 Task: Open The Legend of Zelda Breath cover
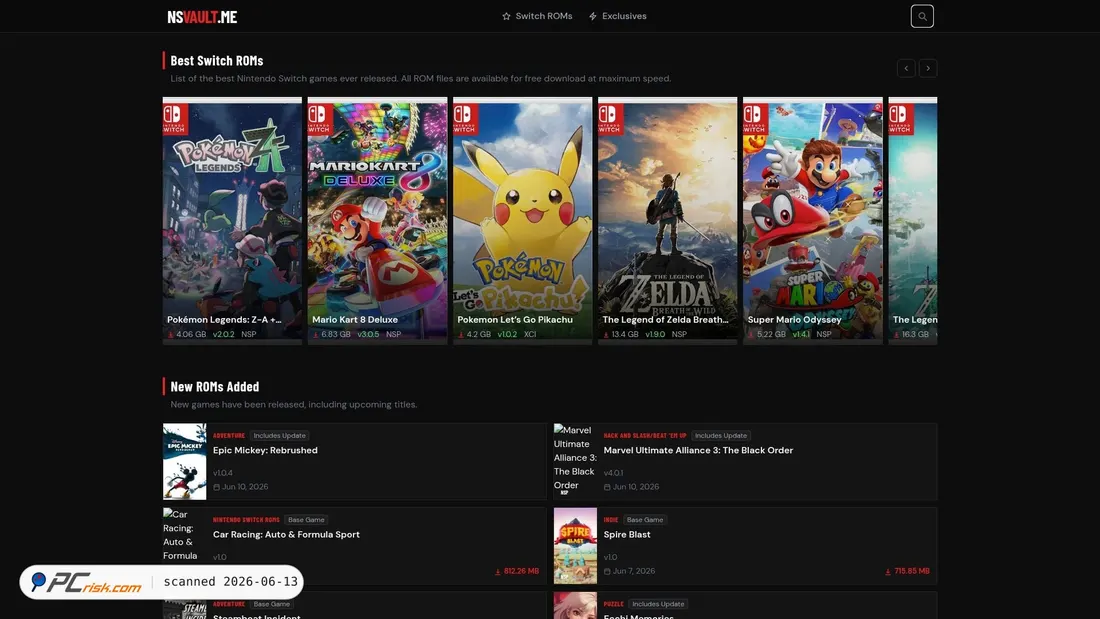(x=668, y=220)
